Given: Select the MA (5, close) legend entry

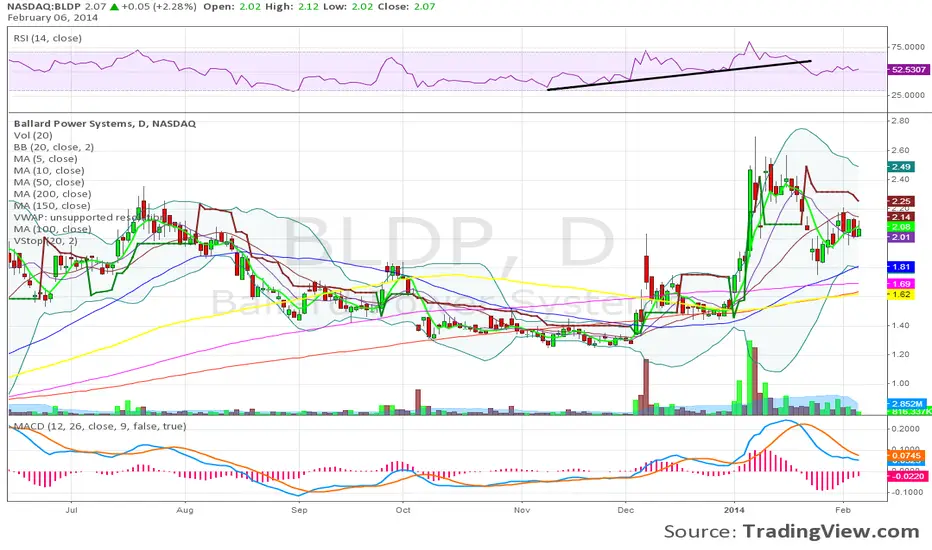Looking at the screenshot, I should [45, 159].
